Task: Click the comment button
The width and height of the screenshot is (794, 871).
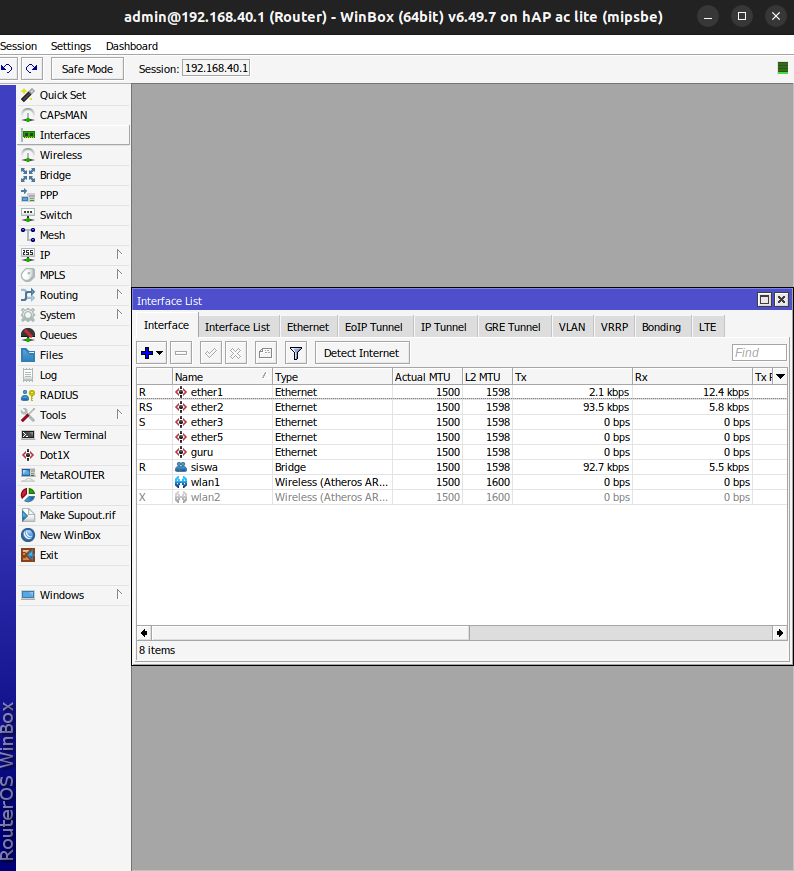Action: (x=266, y=353)
